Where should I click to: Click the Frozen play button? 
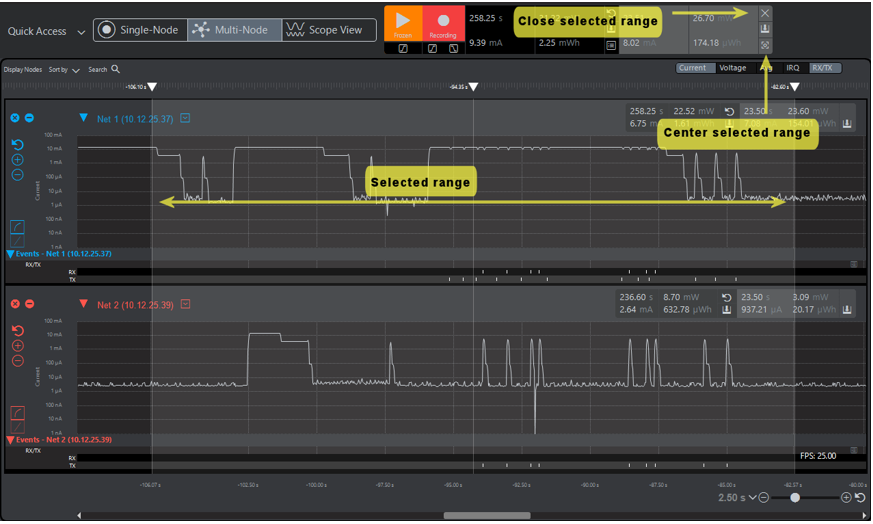(x=403, y=23)
